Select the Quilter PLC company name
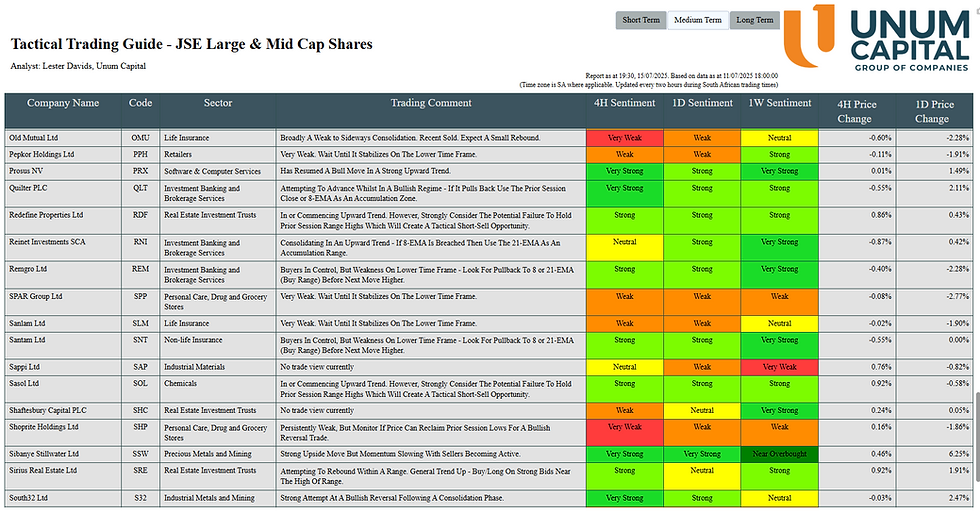 28,187
